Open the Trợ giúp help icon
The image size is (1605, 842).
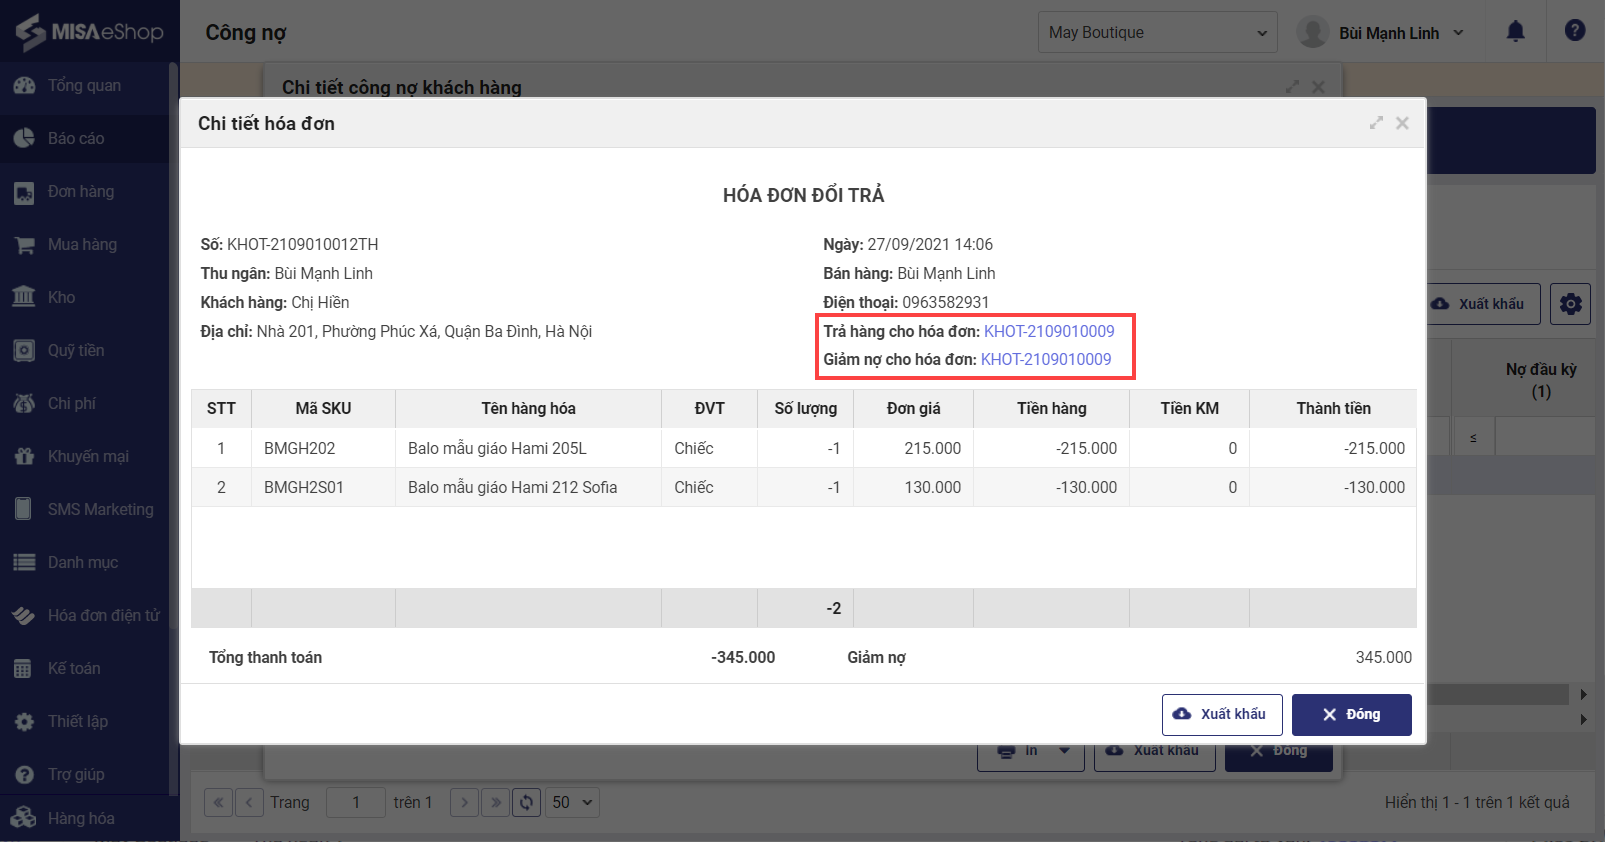pyautogui.click(x=24, y=774)
